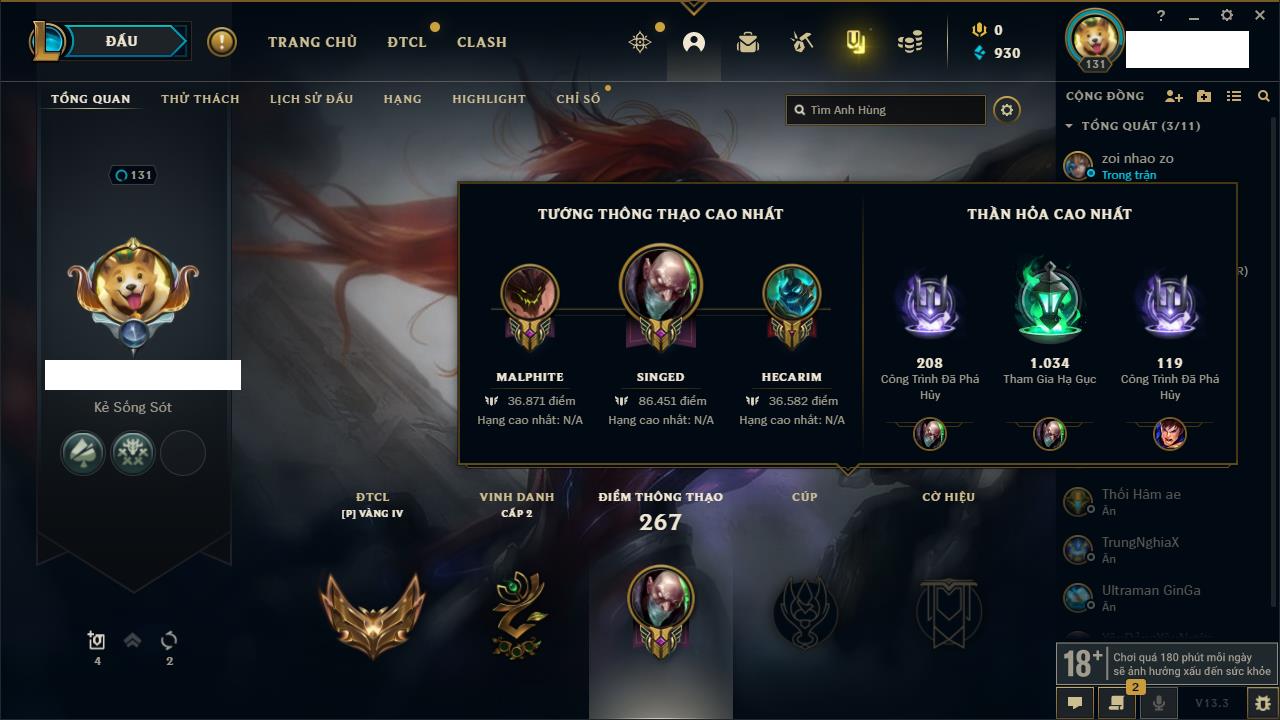
Task: Expand the profile level-up arrows icon
Action: click(x=132, y=641)
